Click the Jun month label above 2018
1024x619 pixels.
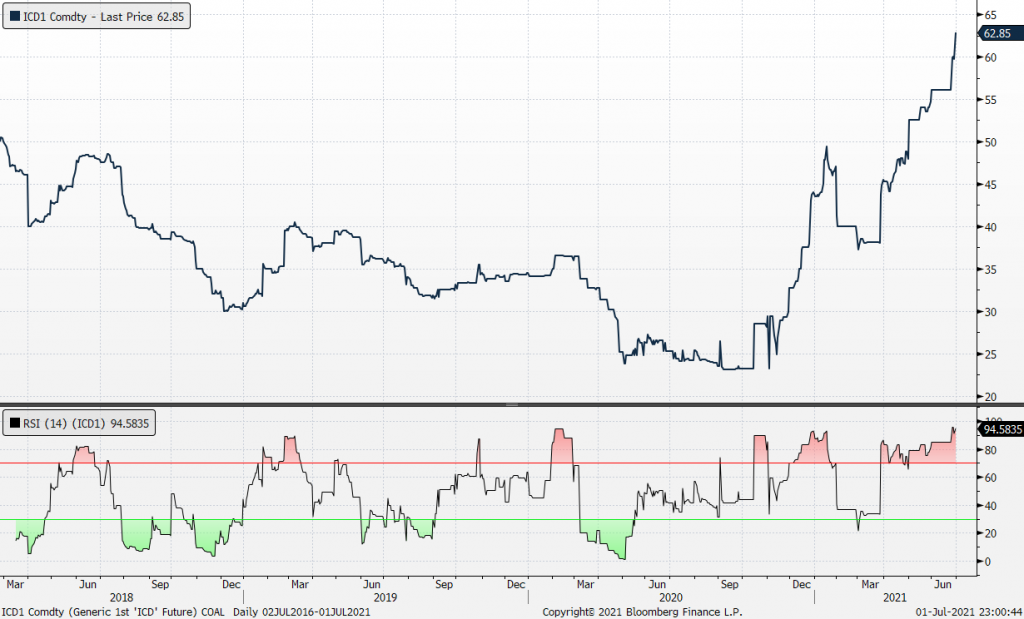[x=88, y=584]
